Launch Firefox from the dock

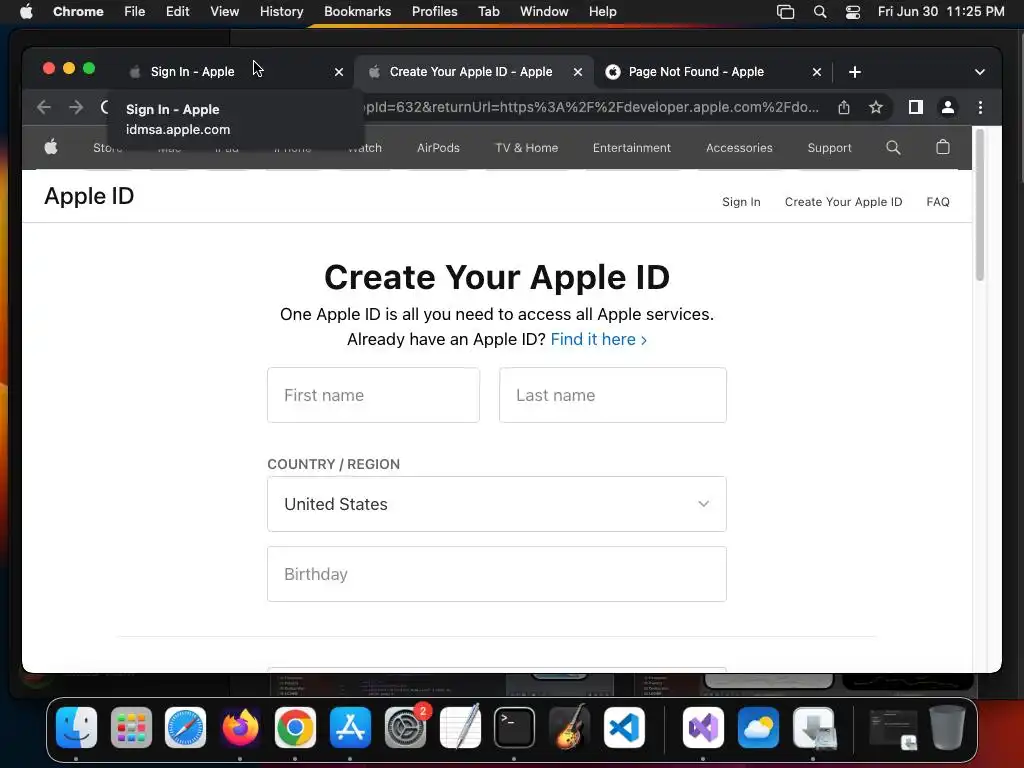click(x=240, y=727)
